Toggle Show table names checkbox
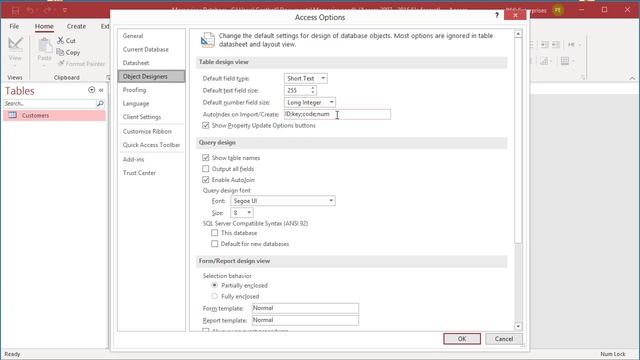 point(206,158)
